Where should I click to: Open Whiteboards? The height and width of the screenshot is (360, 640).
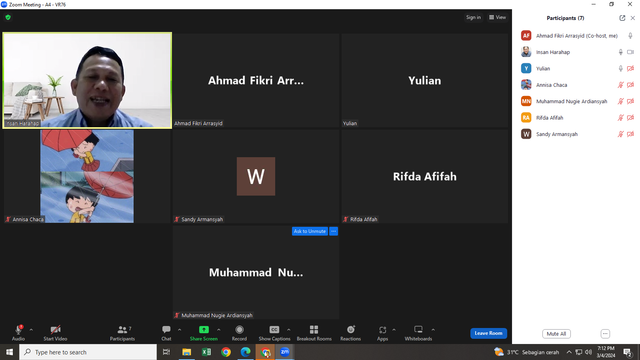pyautogui.click(x=418, y=333)
